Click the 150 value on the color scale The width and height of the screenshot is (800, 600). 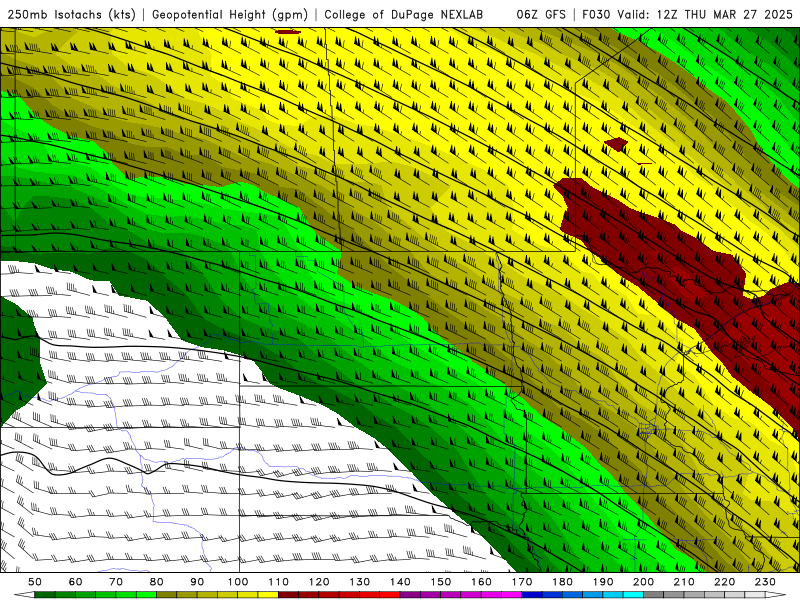(440, 582)
